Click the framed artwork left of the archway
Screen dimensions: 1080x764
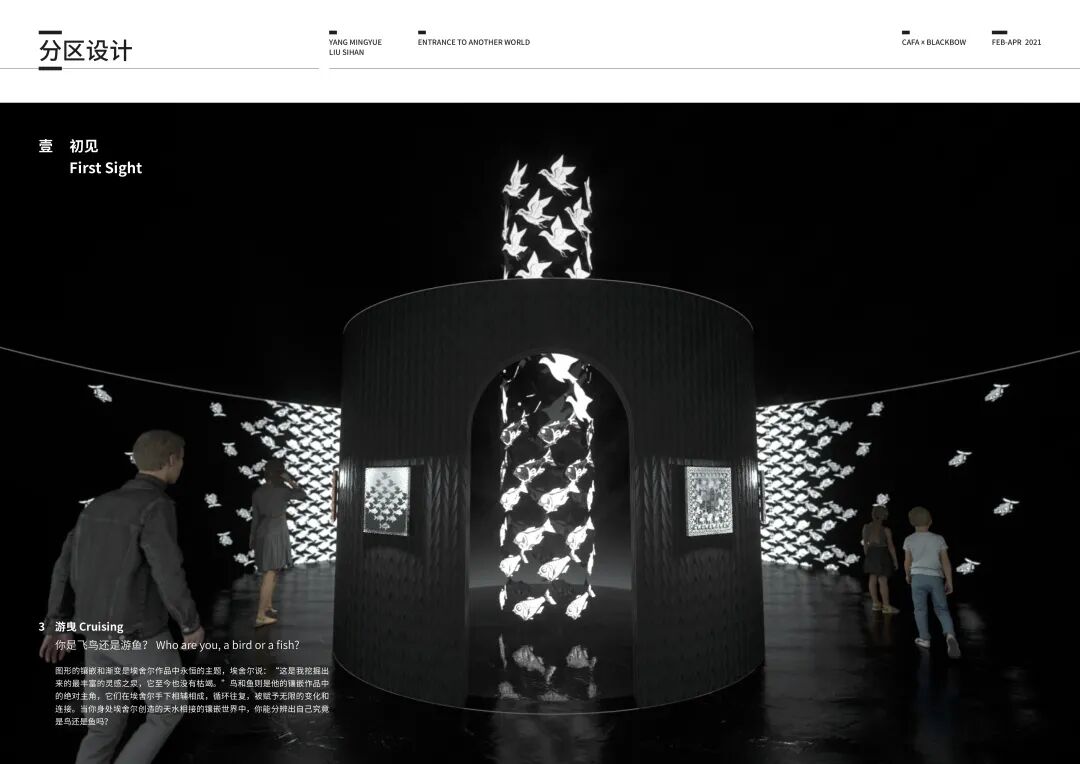386,501
